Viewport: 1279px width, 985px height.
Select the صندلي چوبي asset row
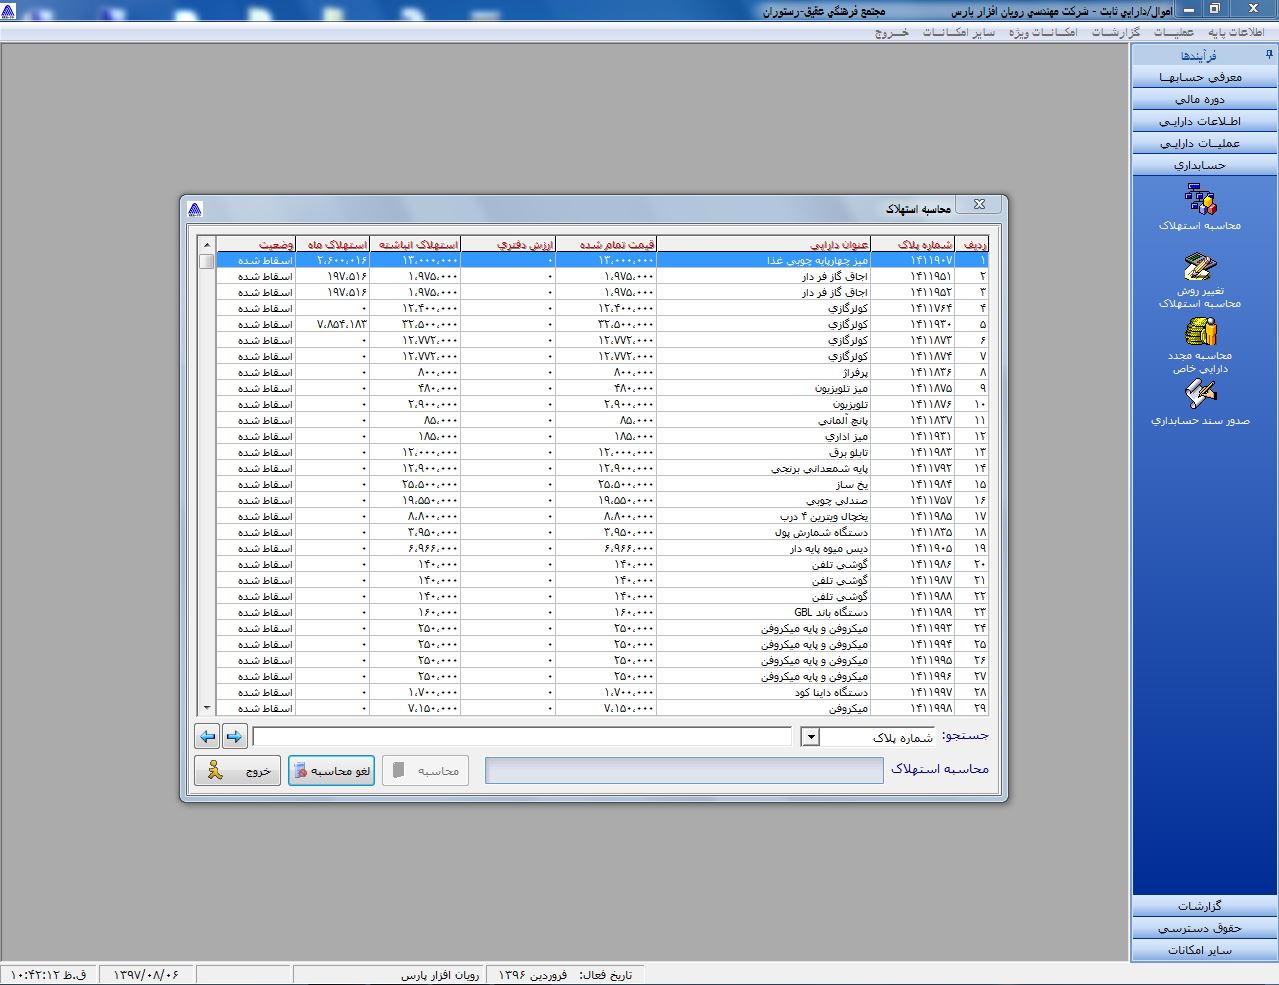602,500
